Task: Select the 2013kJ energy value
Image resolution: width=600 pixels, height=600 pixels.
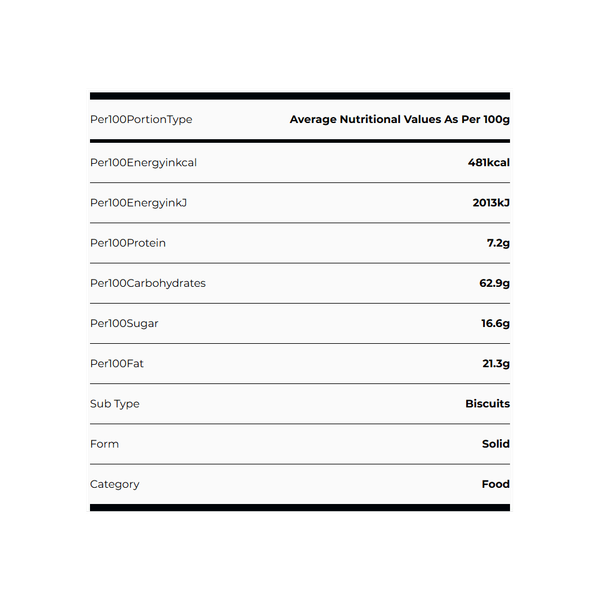Action: click(x=491, y=203)
